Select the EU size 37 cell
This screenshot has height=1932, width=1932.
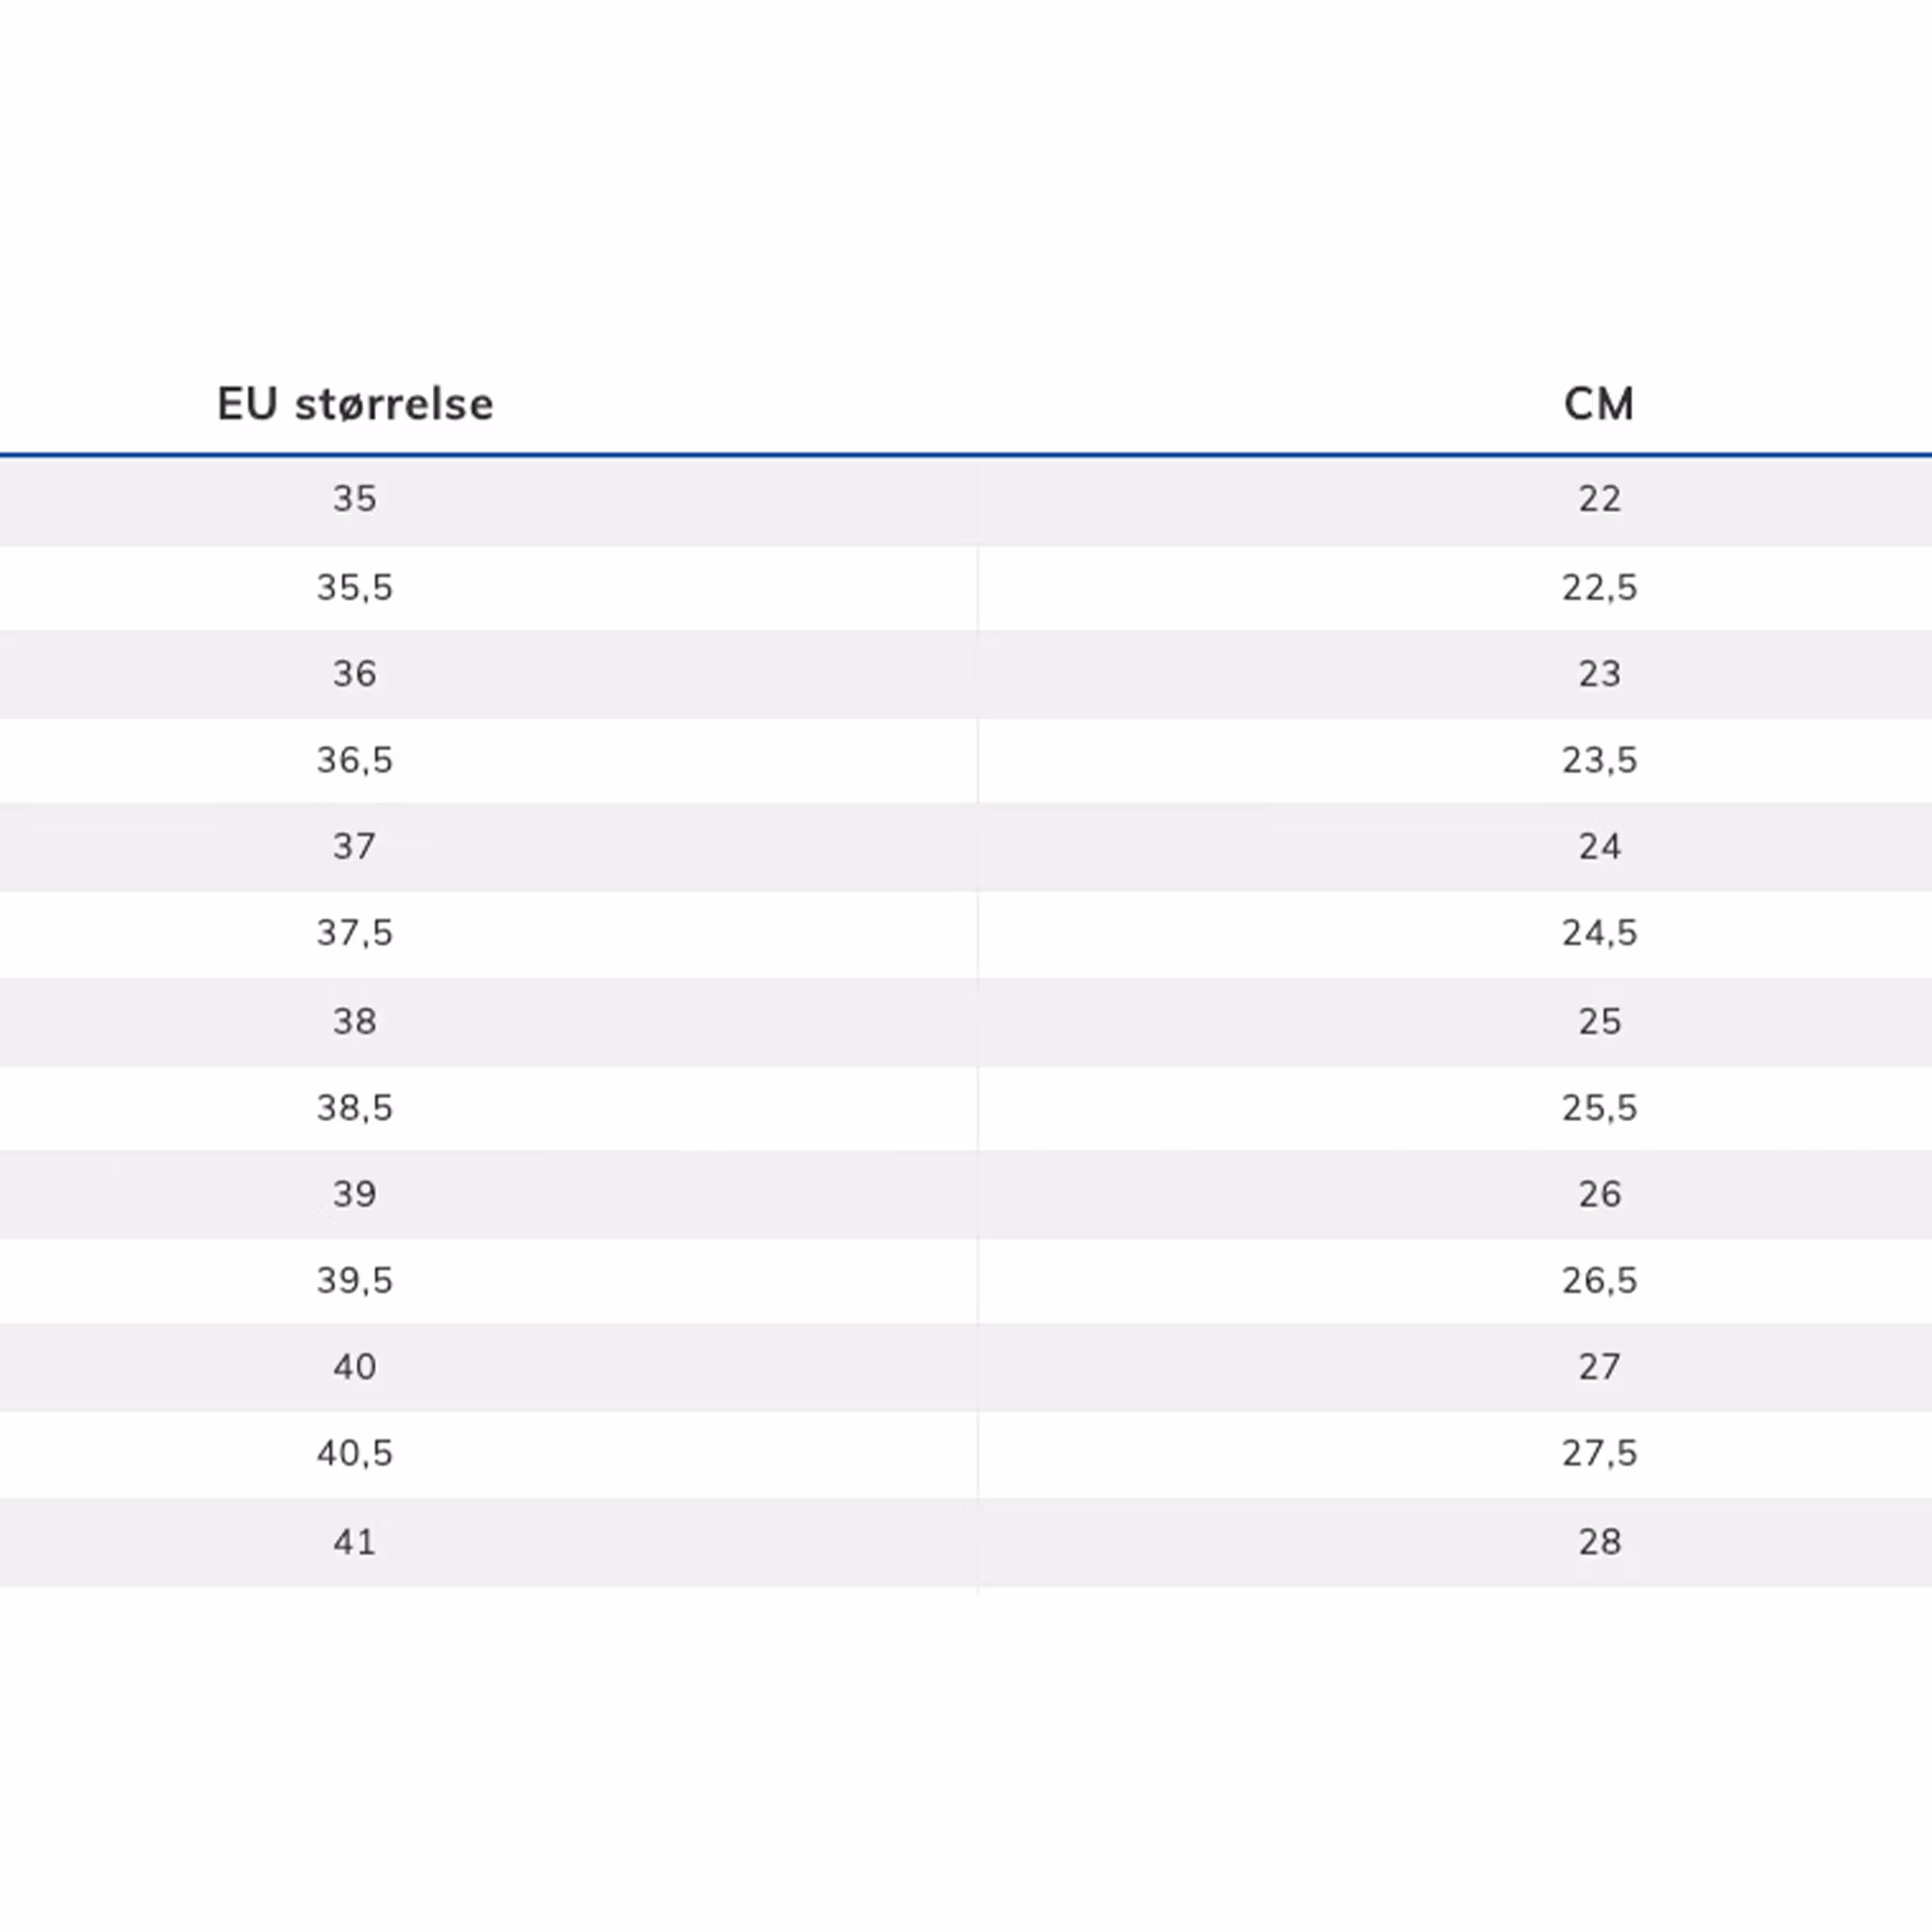pyautogui.click(x=355, y=846)
